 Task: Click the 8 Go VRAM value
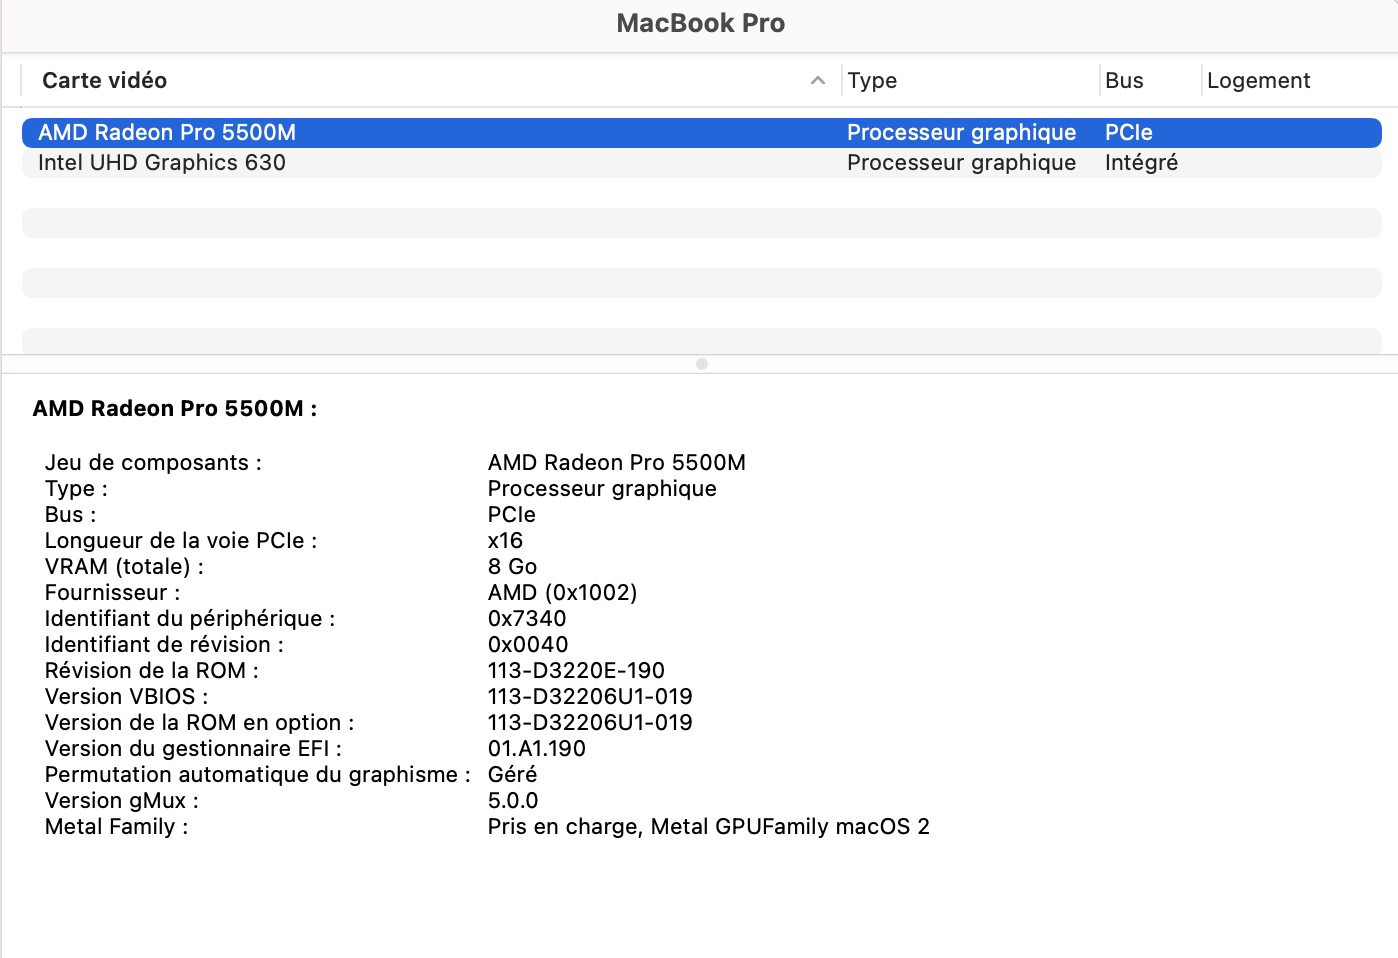coord(512,566)
